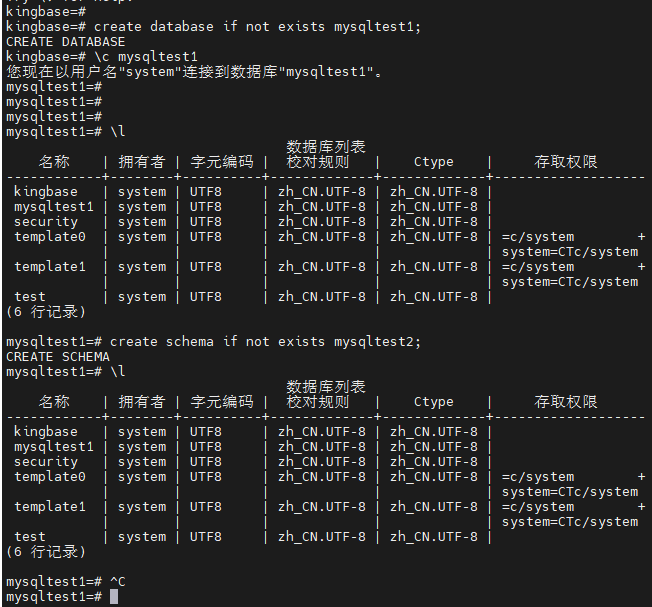Click the first "(6 行记录)" row count
This screenshot has width=652, height=607.
pyautogui.click(x=46, y=312)
